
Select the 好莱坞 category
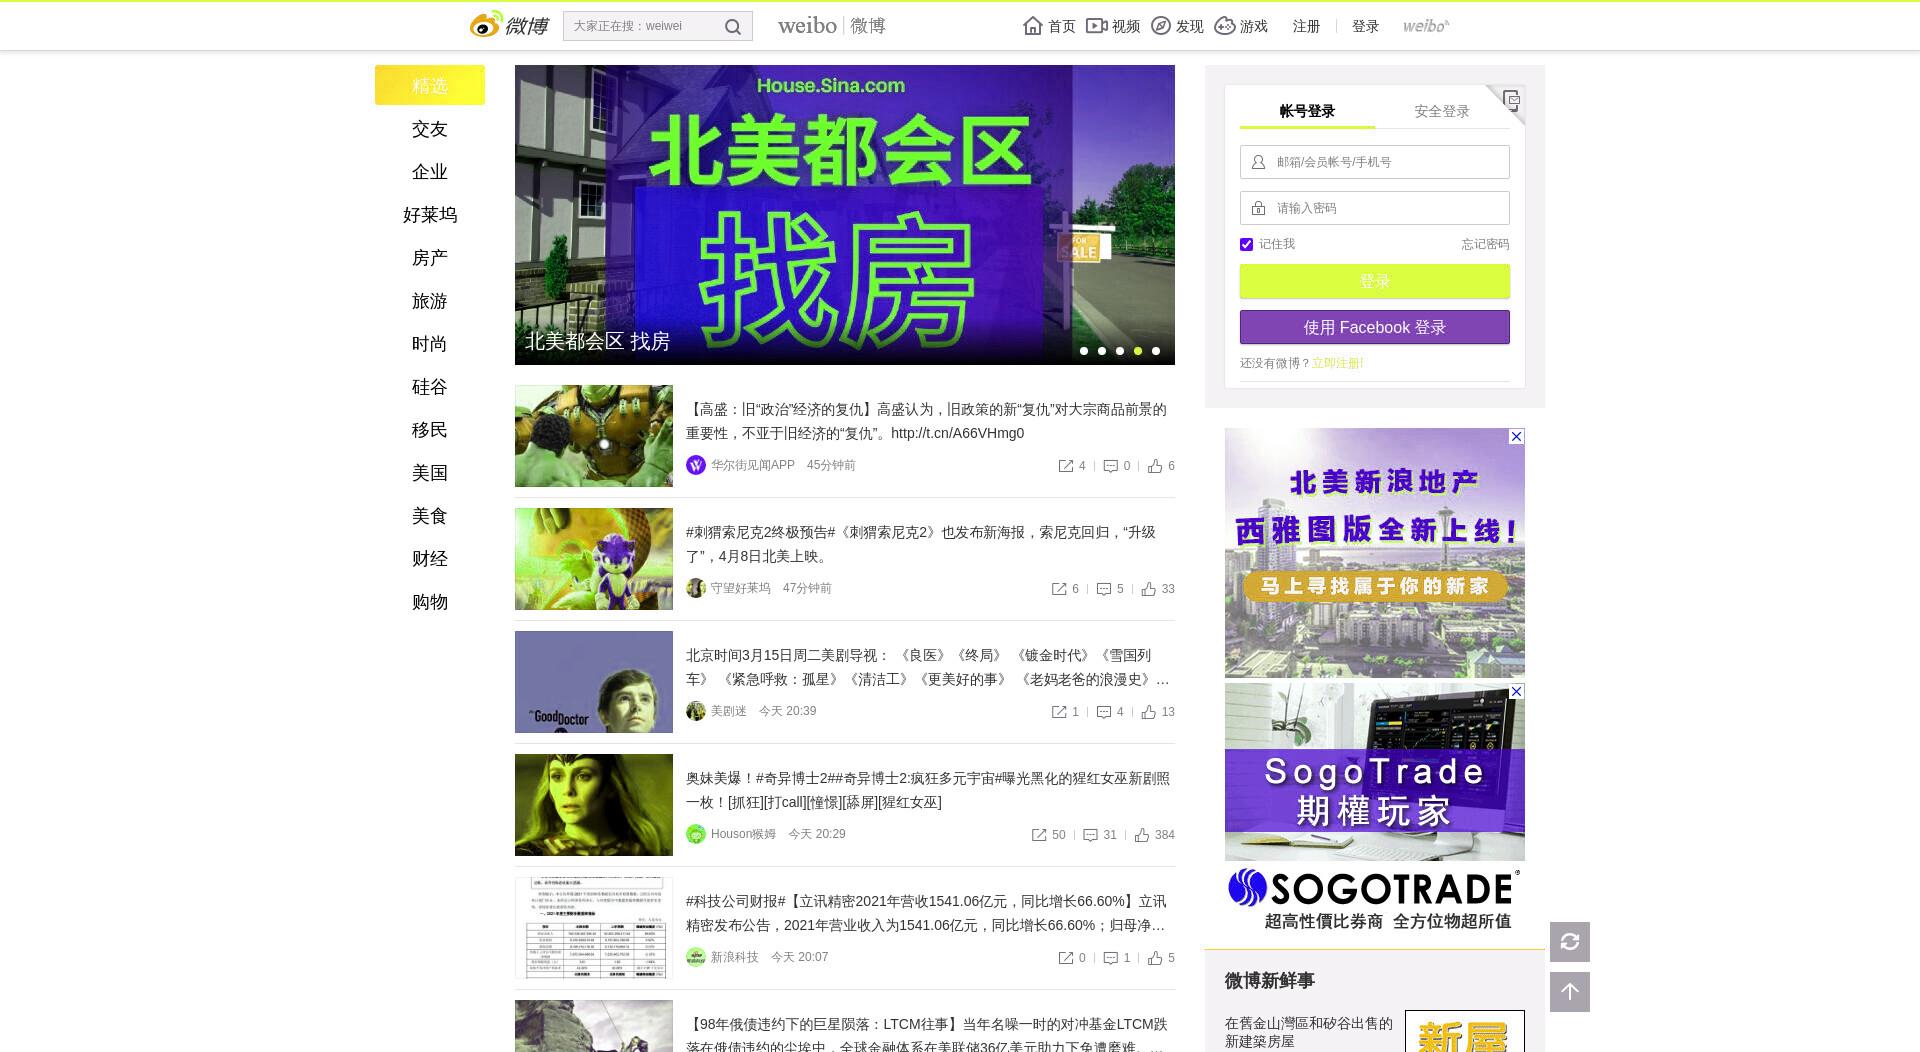(x=430, y=215)
